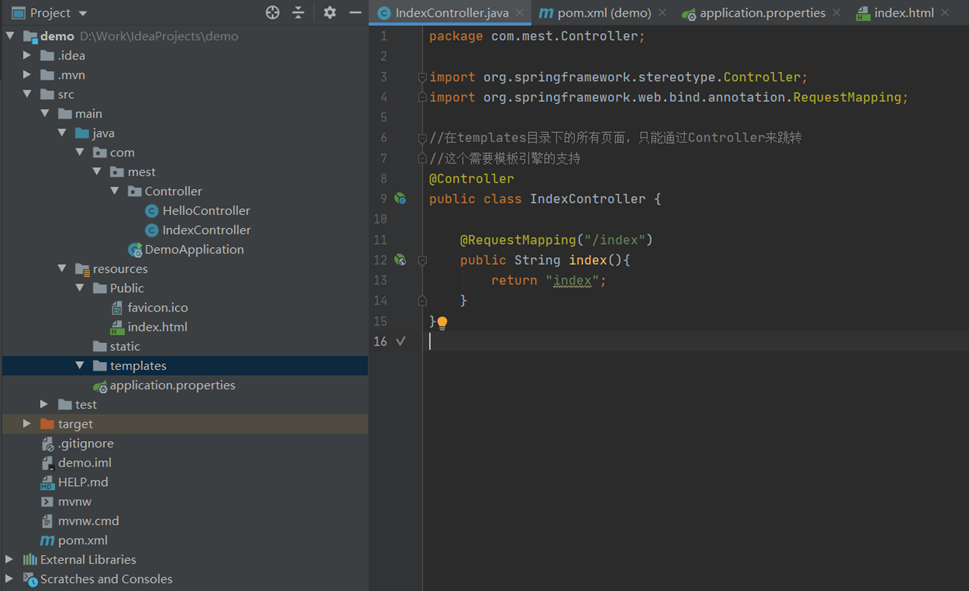Collapse the demo project root node
969x591 pixels.
coord(11,36)
